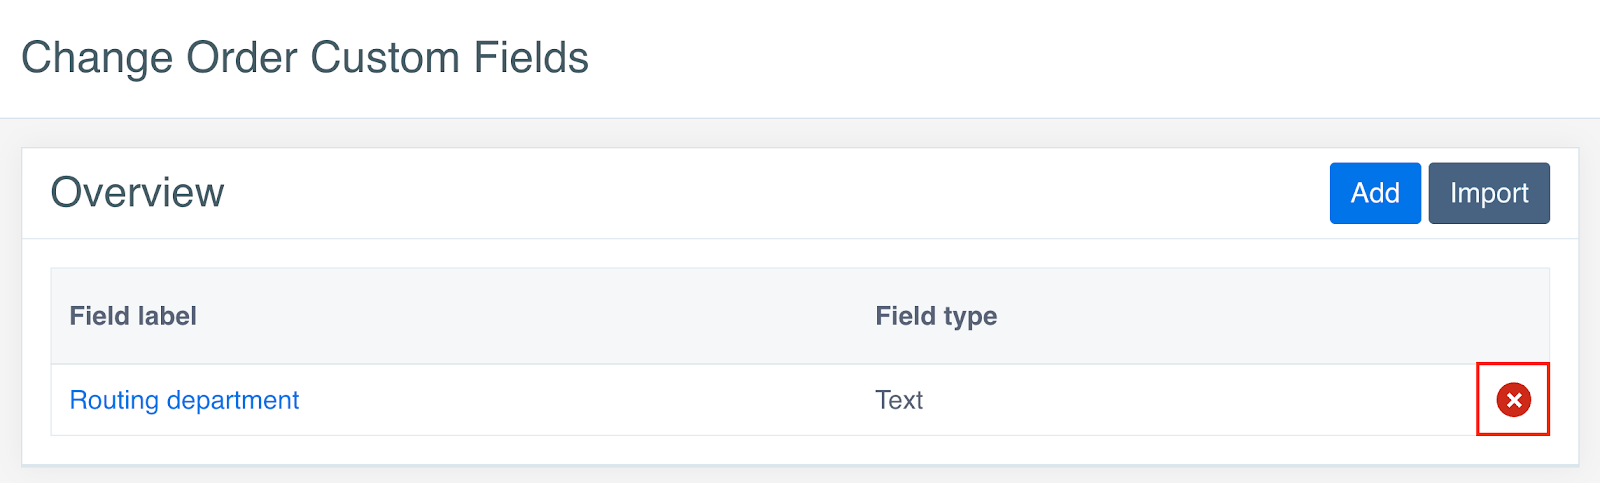Viewport: 1600px width, 483px height.
Task: Select the word Overview in panel header
Action: [x=138, y=192]
